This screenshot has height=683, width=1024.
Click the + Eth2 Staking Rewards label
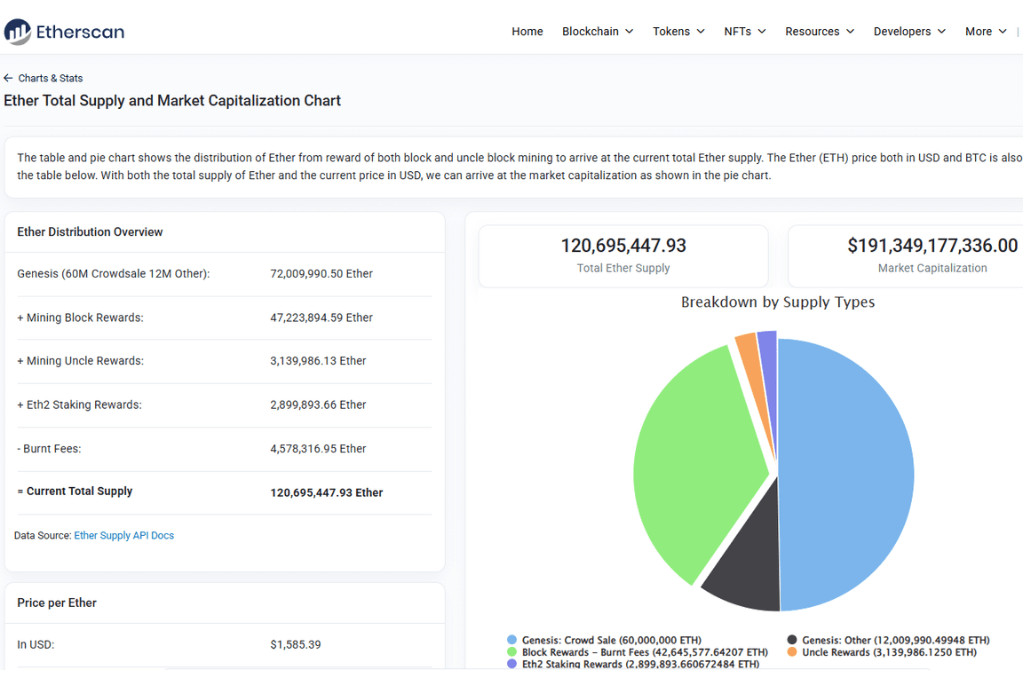[79, 405]
